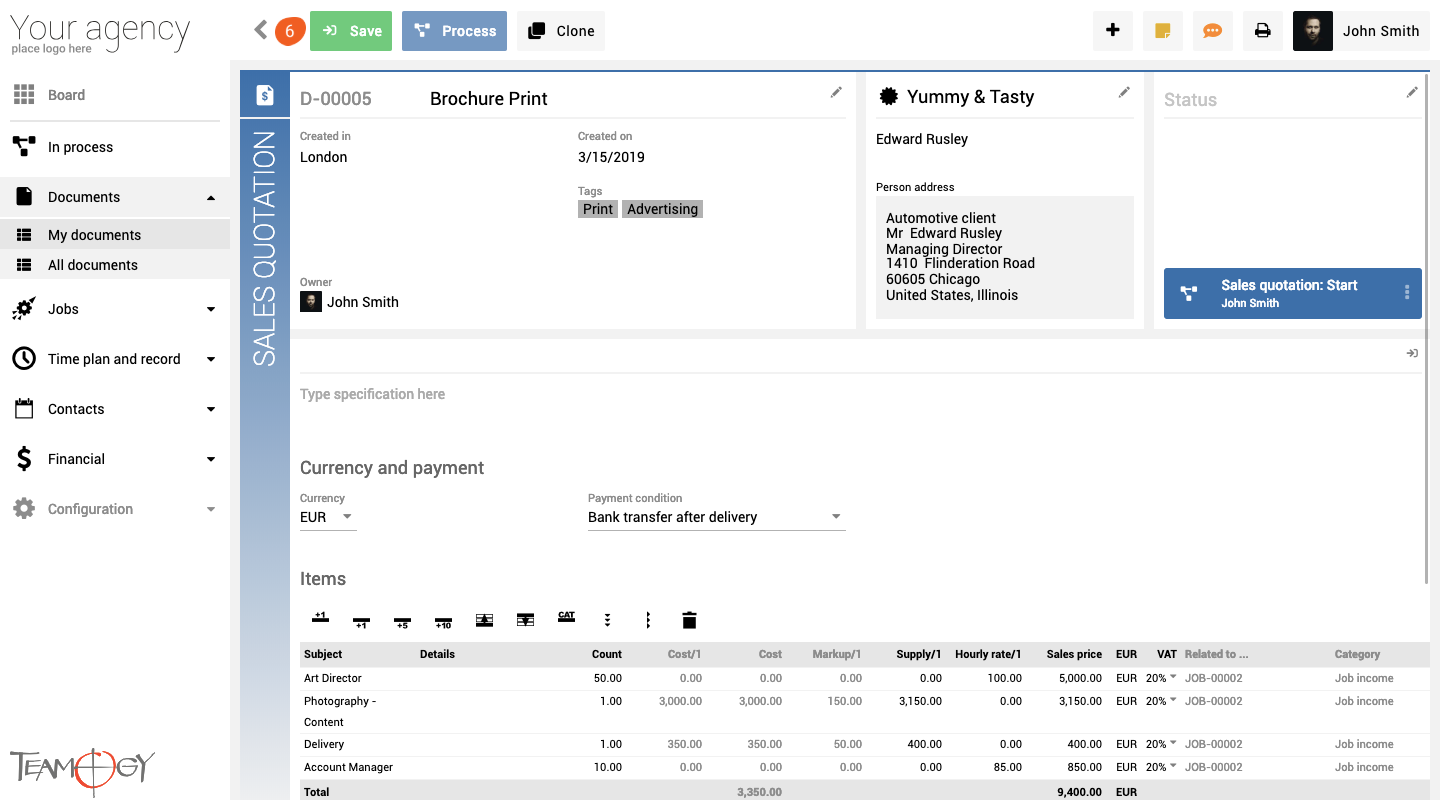The height and width of the screenshot is (800, 1440).
Task: Click the move row down icon
Action: click(525, 620)
